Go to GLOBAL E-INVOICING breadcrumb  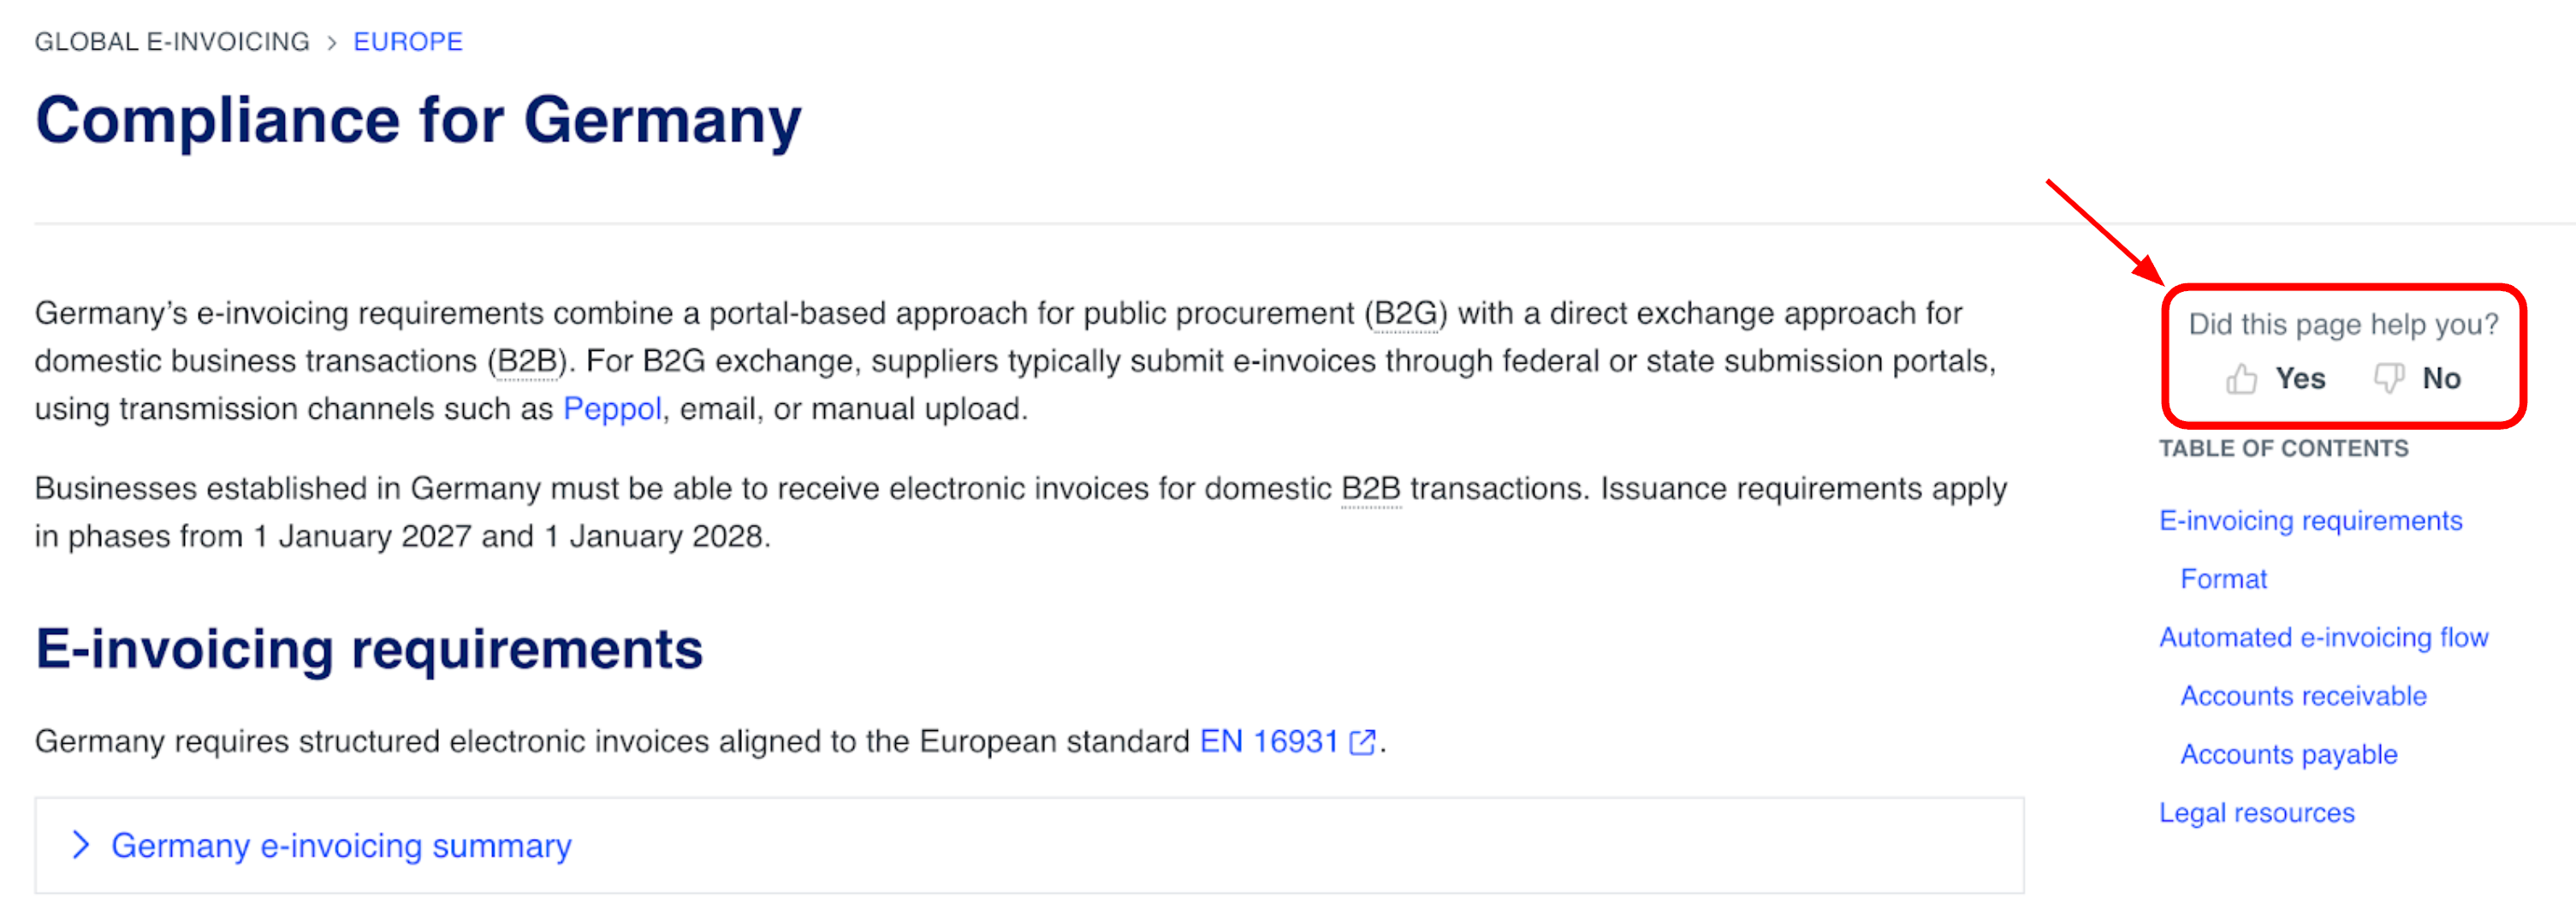tap(172, 42)
